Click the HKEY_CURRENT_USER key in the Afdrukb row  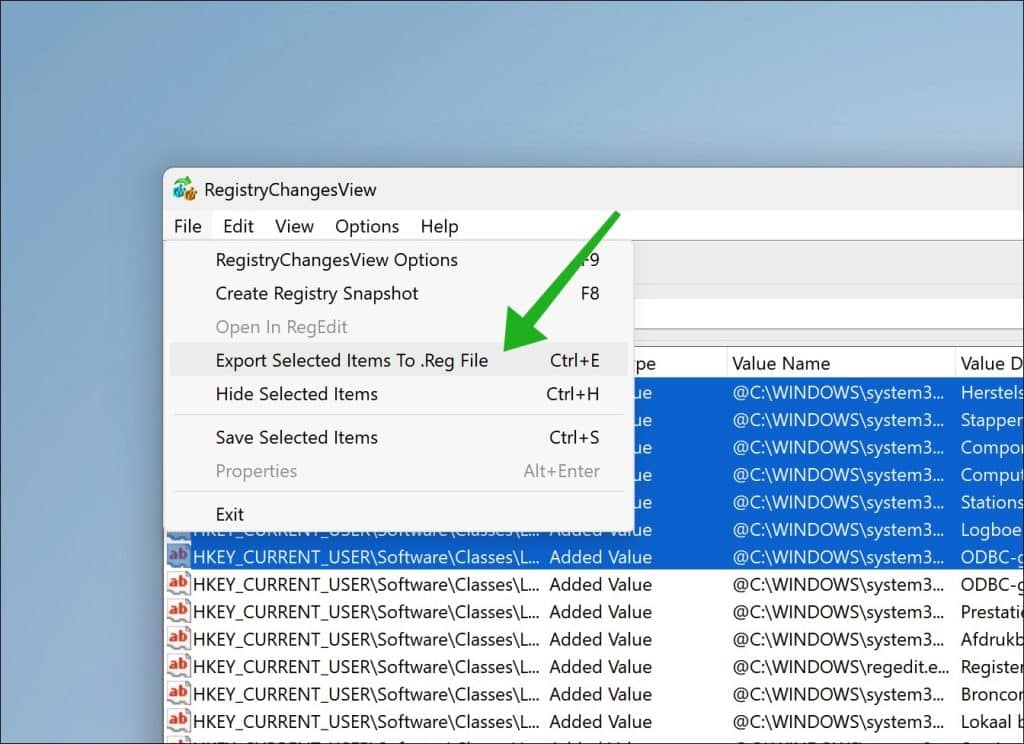(366, 639)
